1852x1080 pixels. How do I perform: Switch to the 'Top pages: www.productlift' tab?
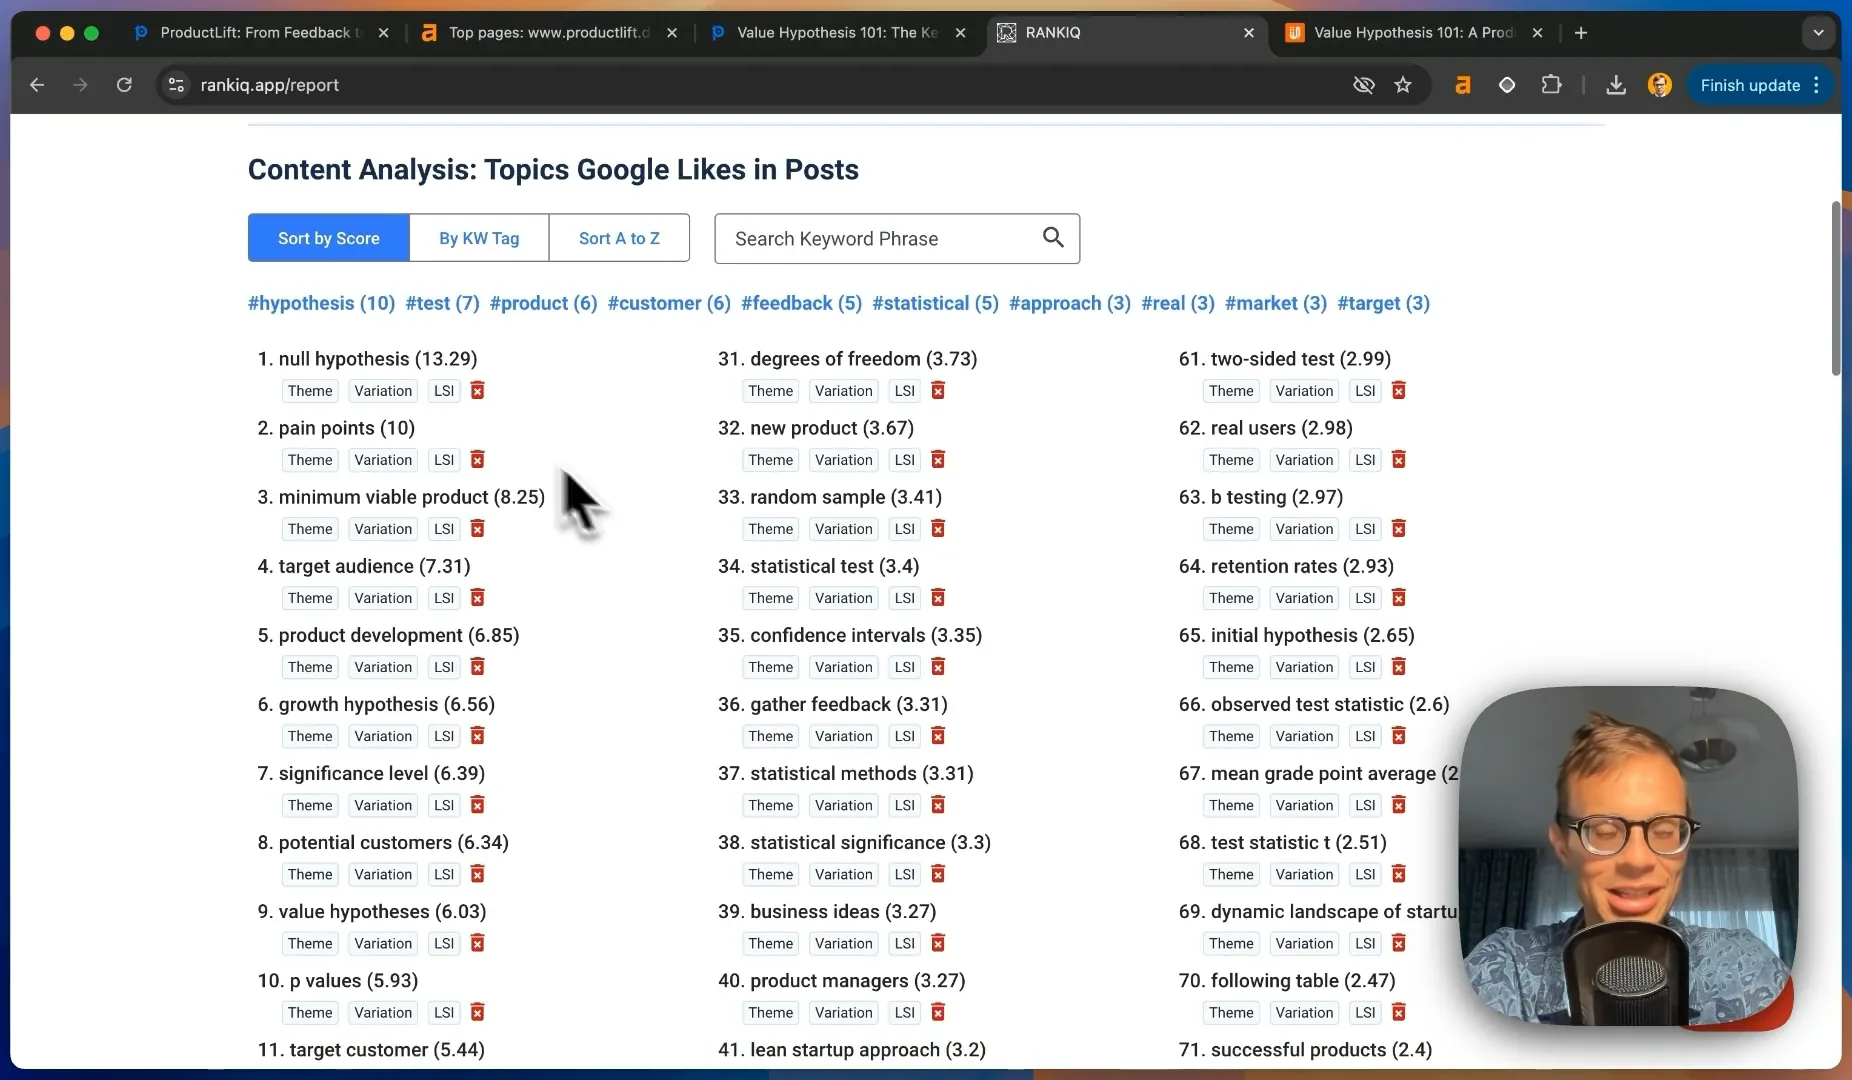pos(550,33)
